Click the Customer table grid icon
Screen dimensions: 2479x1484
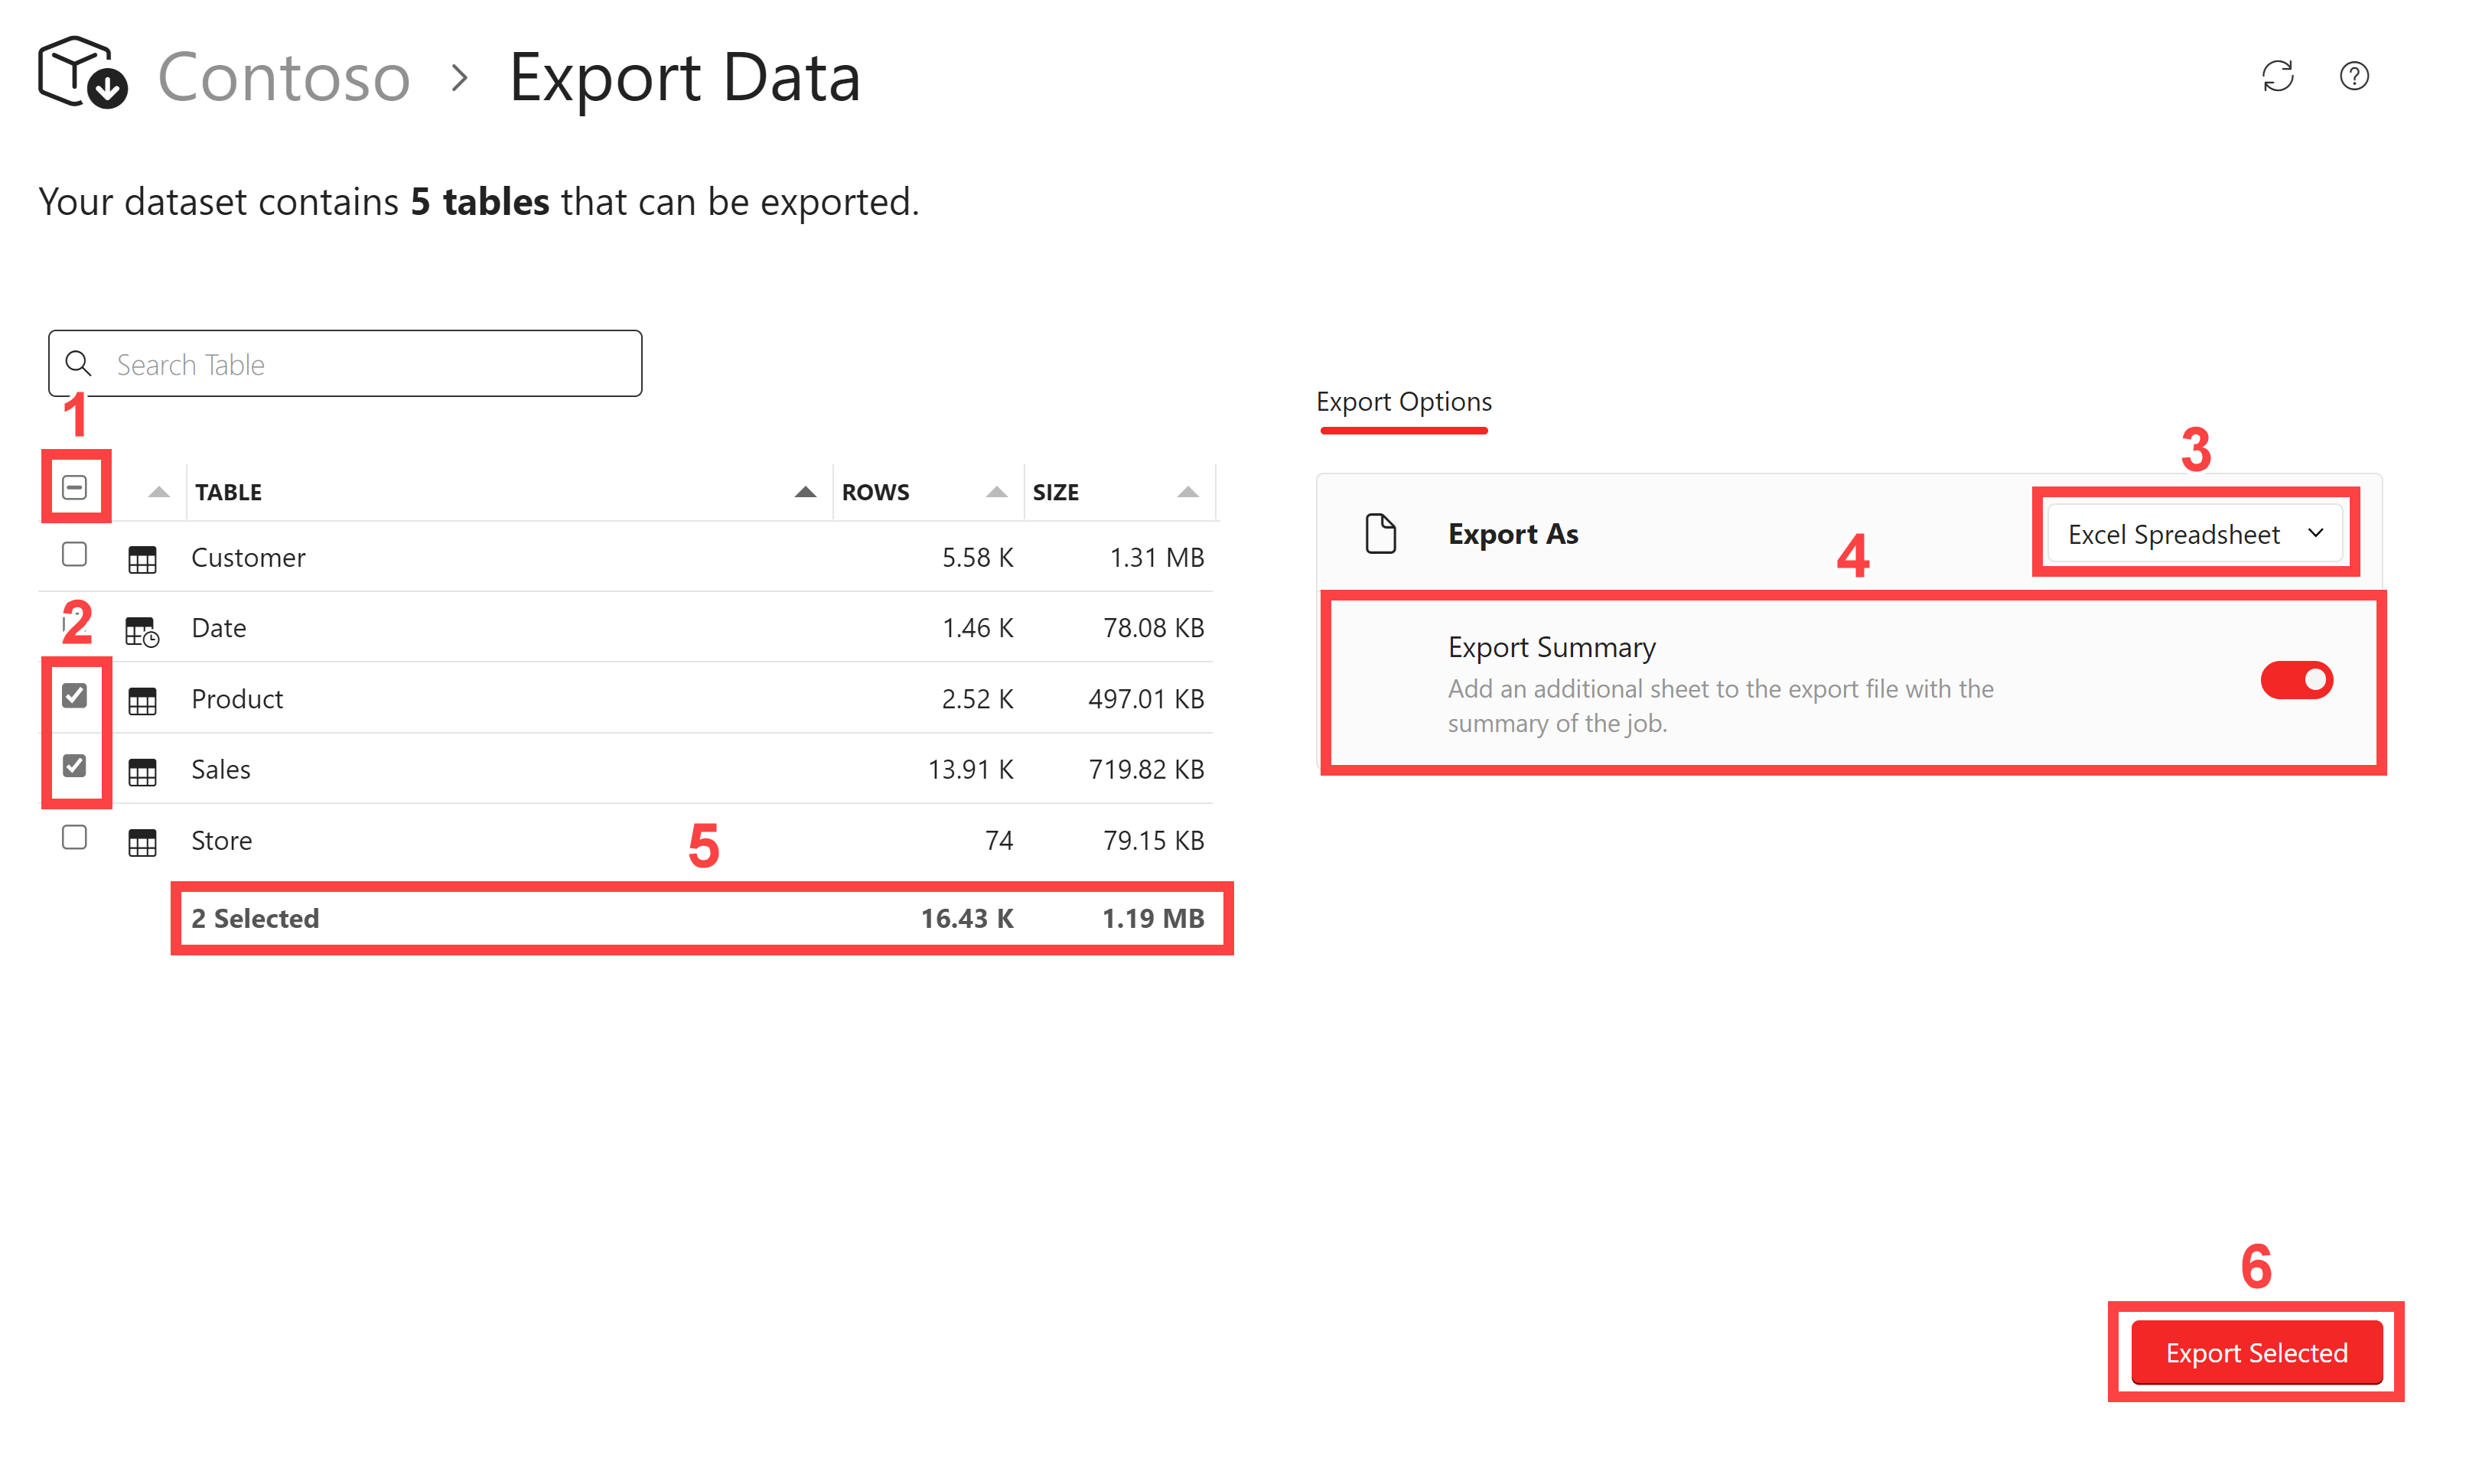point(142,559)
